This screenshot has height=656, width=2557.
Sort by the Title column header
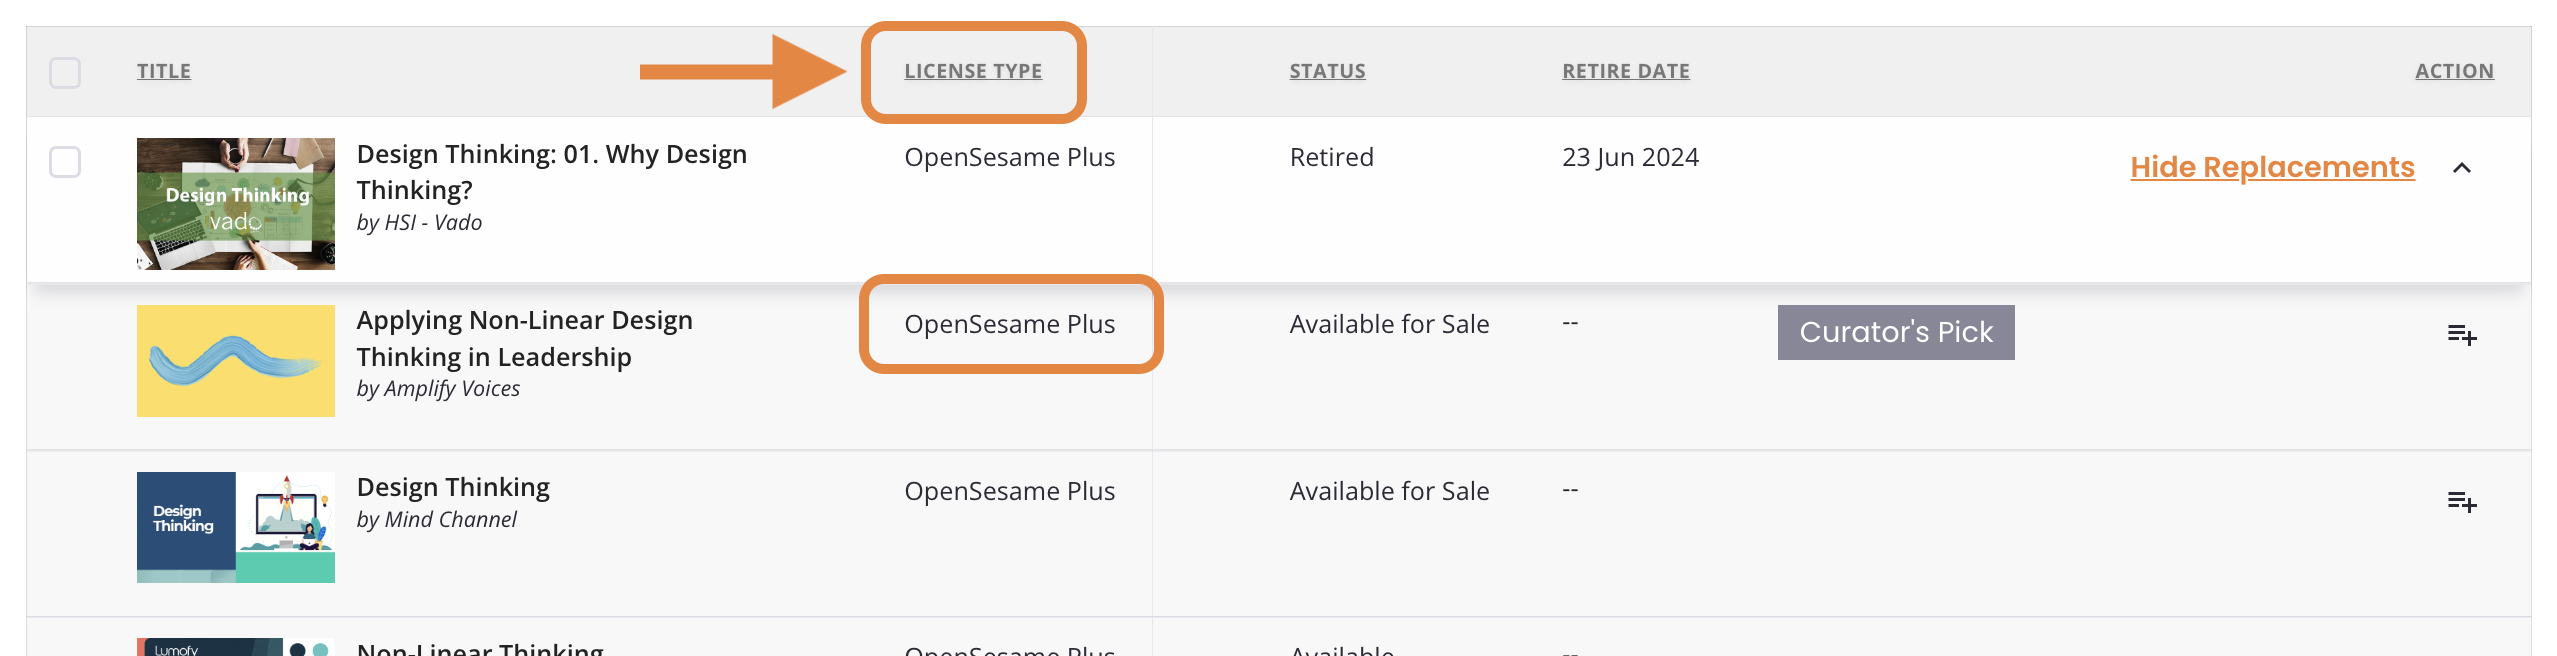[164, 71]
